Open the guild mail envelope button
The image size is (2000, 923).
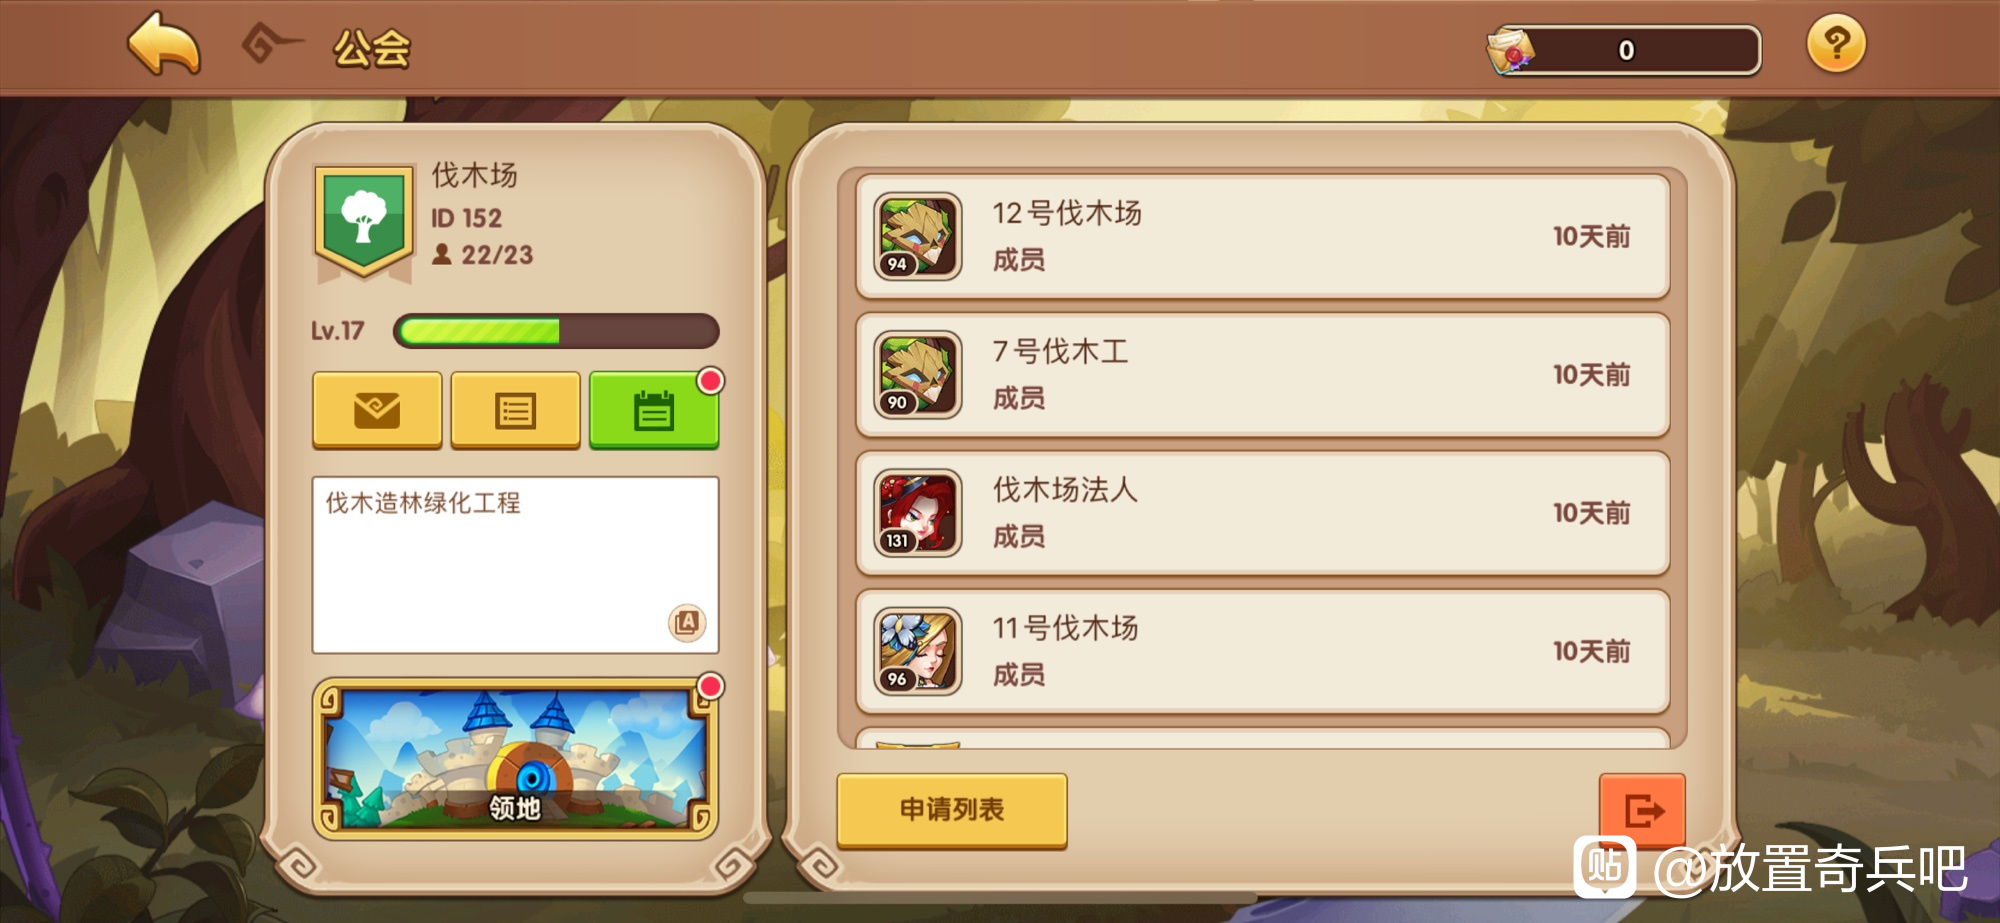point(377,410)
